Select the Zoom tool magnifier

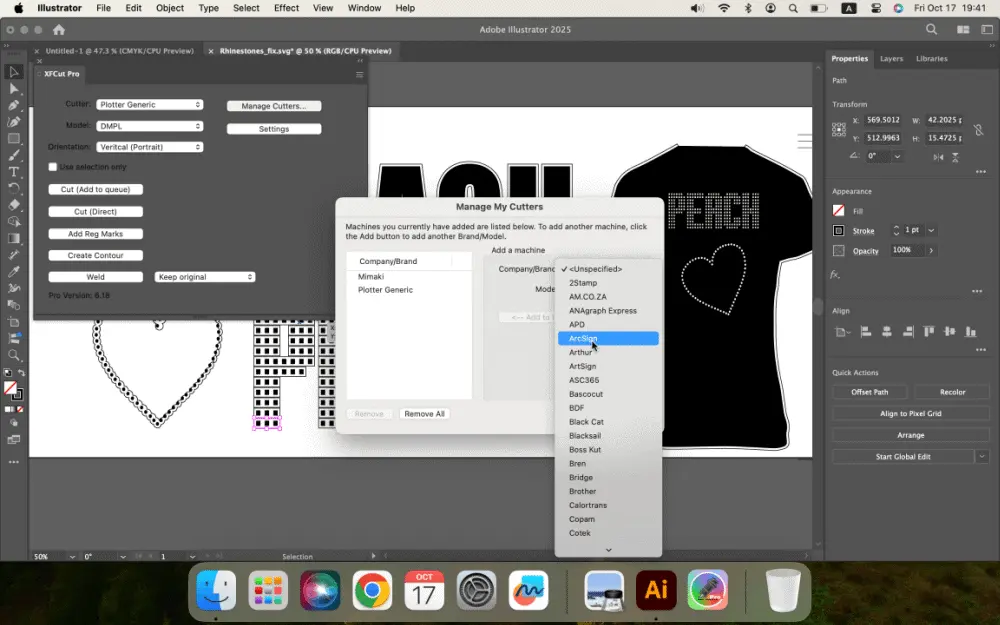13,355
